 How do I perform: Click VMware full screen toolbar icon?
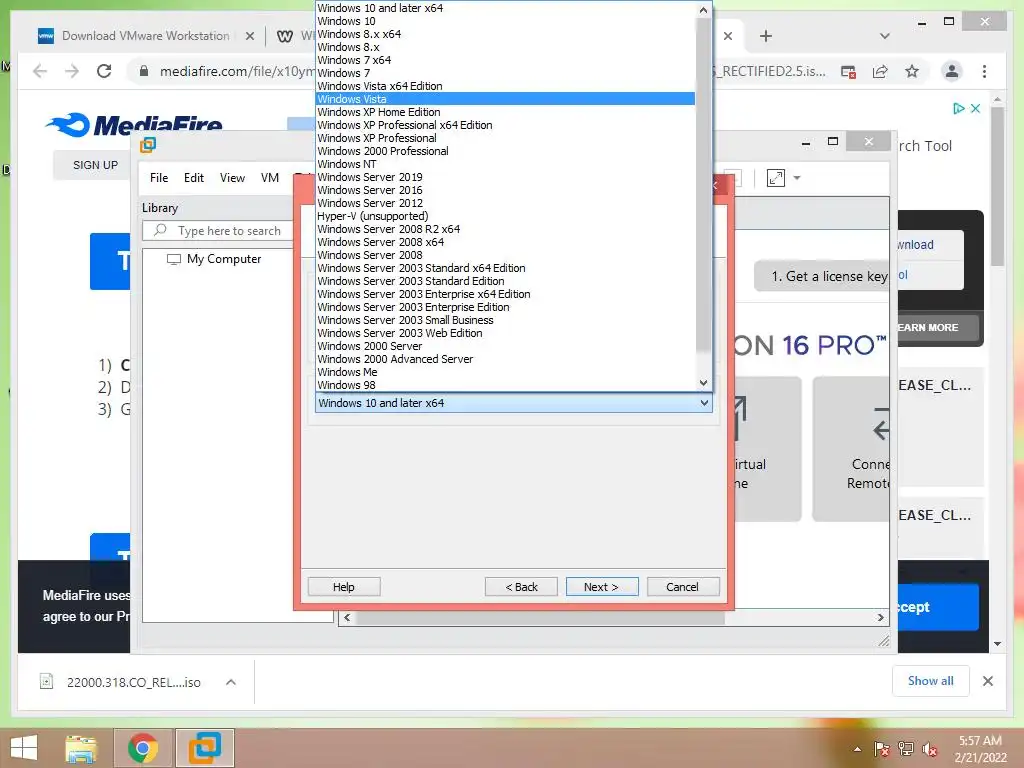pos(776,178)
